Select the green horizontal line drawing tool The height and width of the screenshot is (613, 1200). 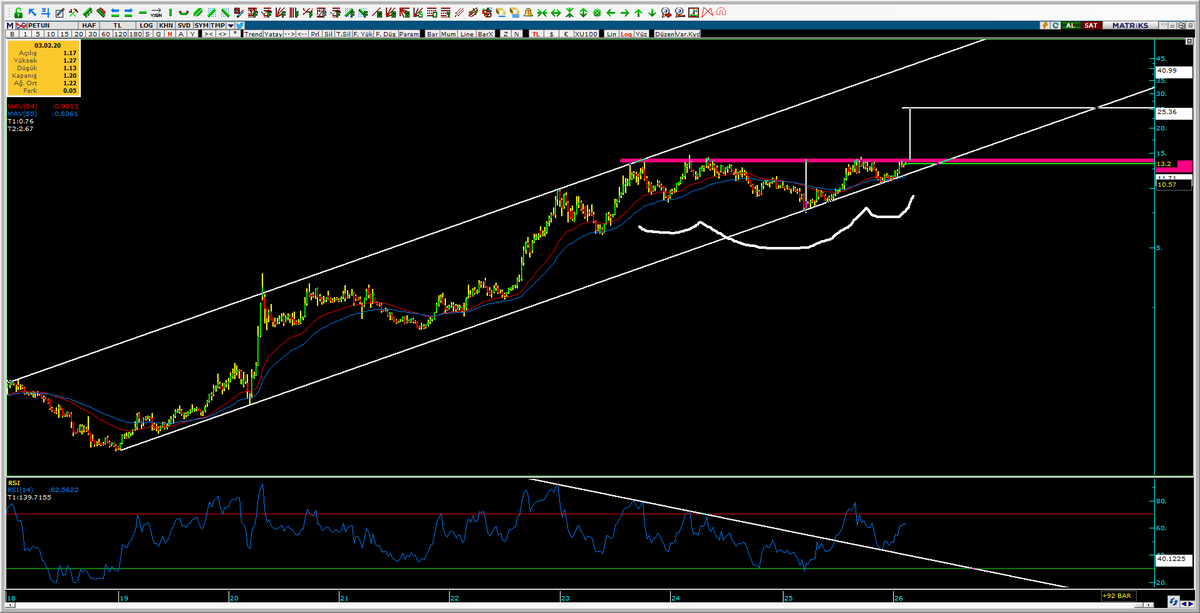click(142, 13)
